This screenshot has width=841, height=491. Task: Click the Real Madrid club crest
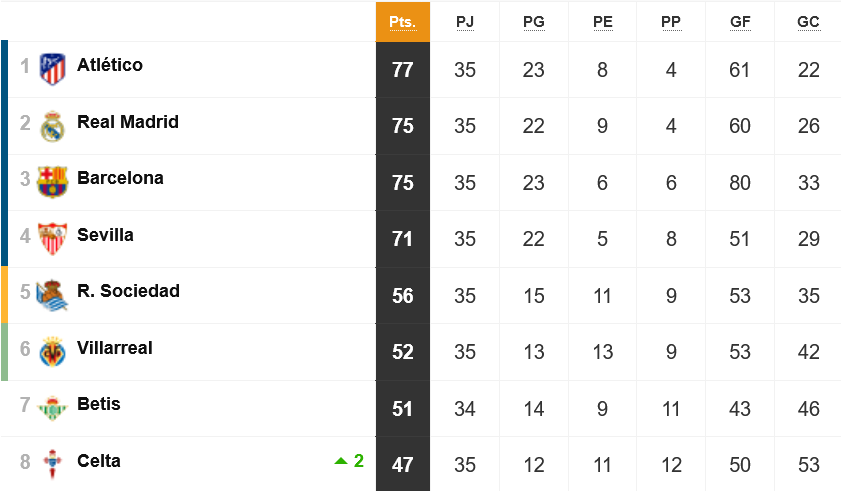pos(53,126)
